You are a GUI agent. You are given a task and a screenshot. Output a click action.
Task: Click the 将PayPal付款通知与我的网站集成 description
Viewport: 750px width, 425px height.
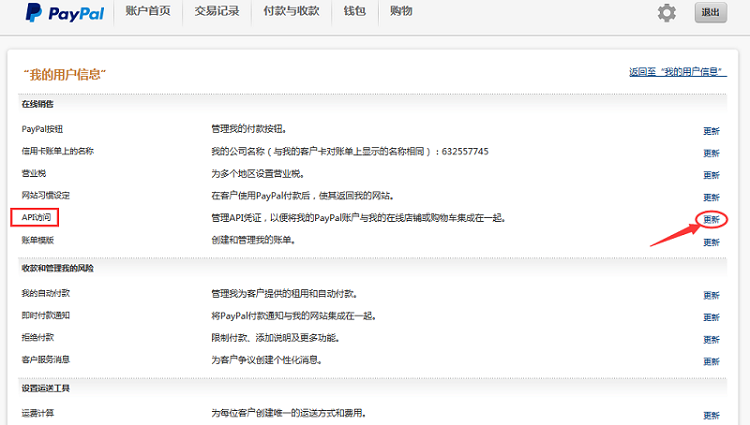(294, 316)
